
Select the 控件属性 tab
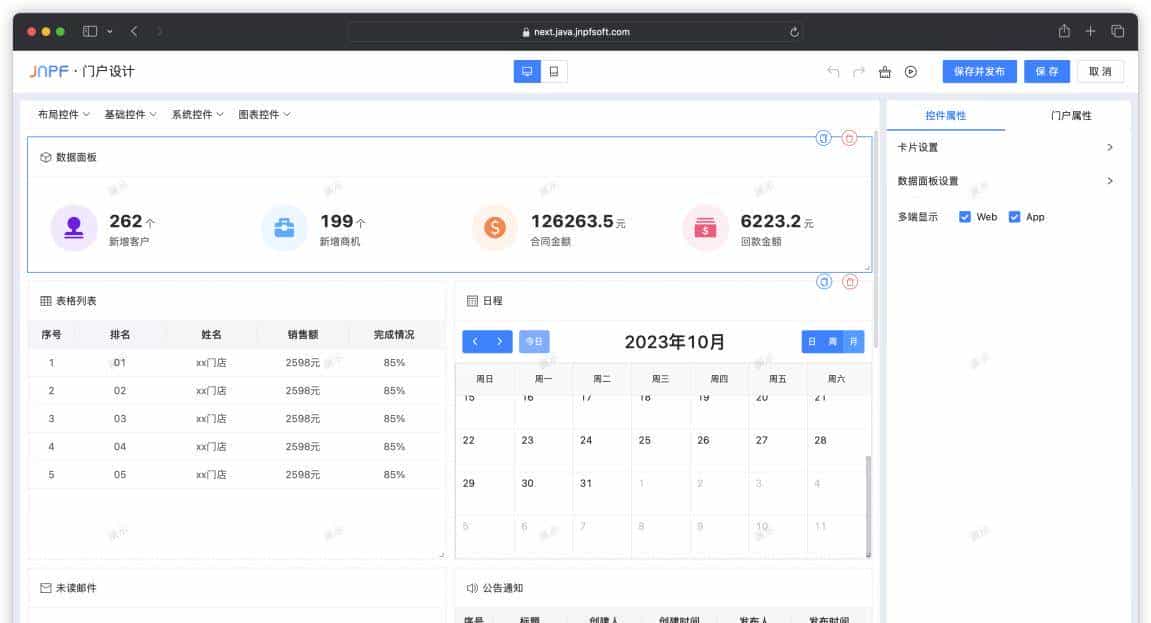click(945, 116)
